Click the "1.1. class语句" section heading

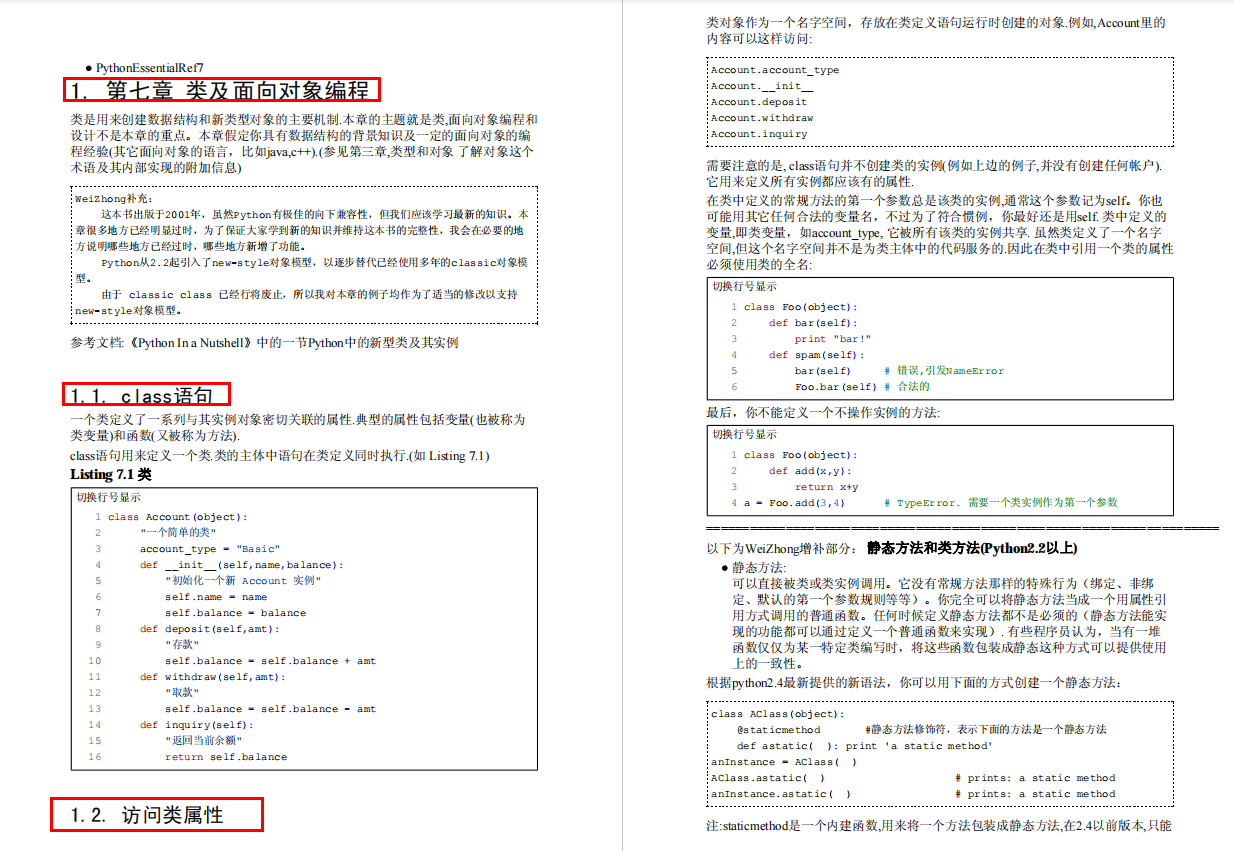[142, 396]
